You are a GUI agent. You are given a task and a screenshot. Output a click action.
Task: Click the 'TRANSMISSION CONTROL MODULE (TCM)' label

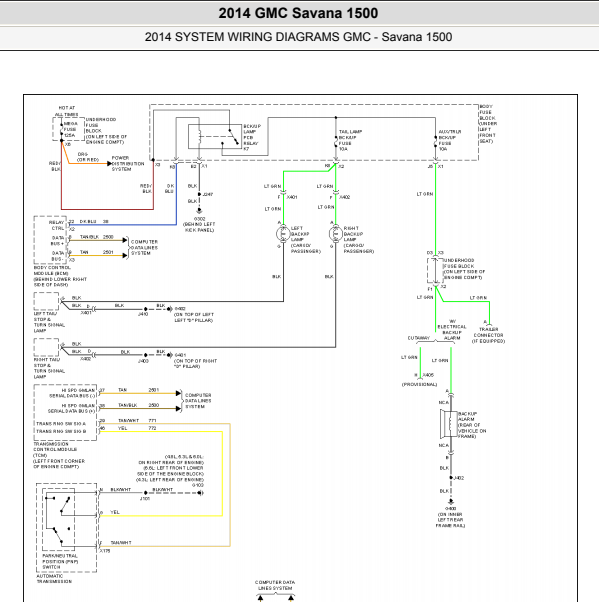click(x=55, y=450)
